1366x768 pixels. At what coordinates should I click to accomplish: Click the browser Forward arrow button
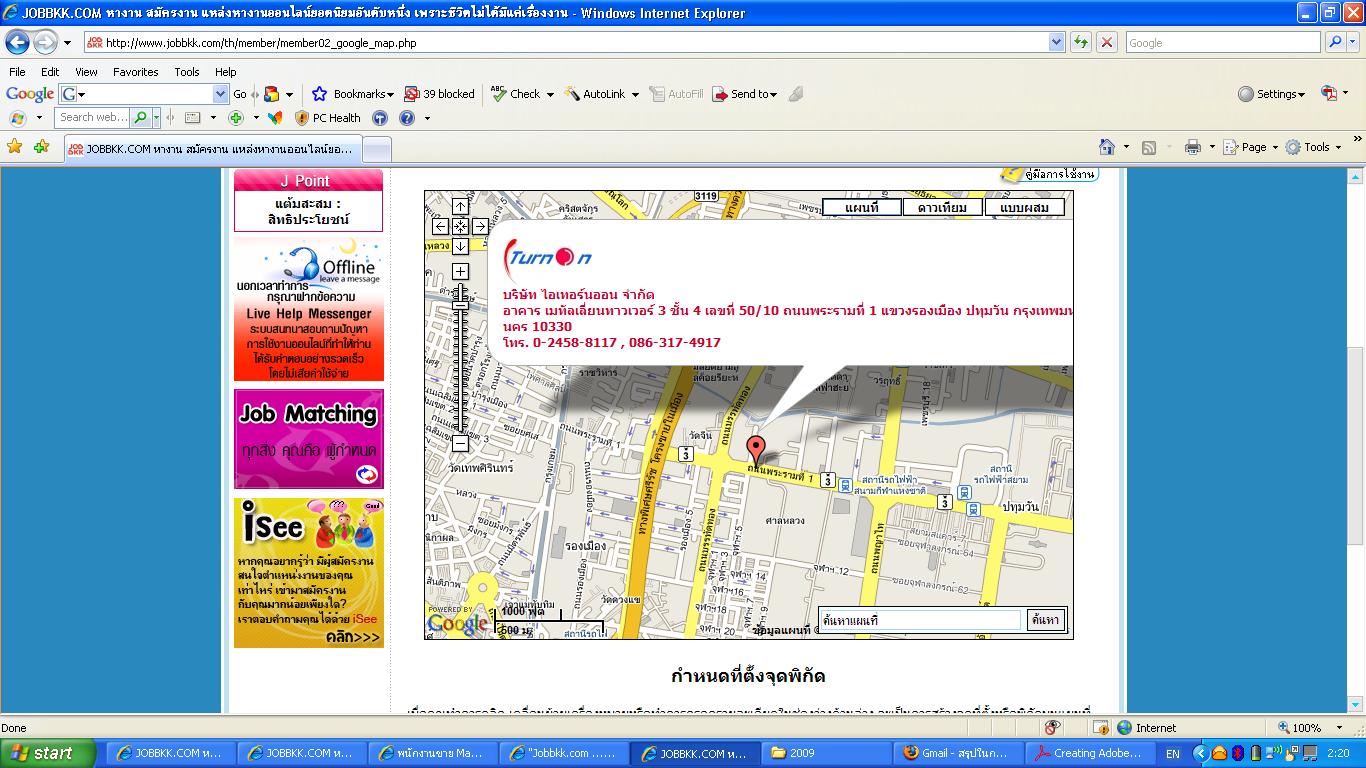[x=45, y=43]
